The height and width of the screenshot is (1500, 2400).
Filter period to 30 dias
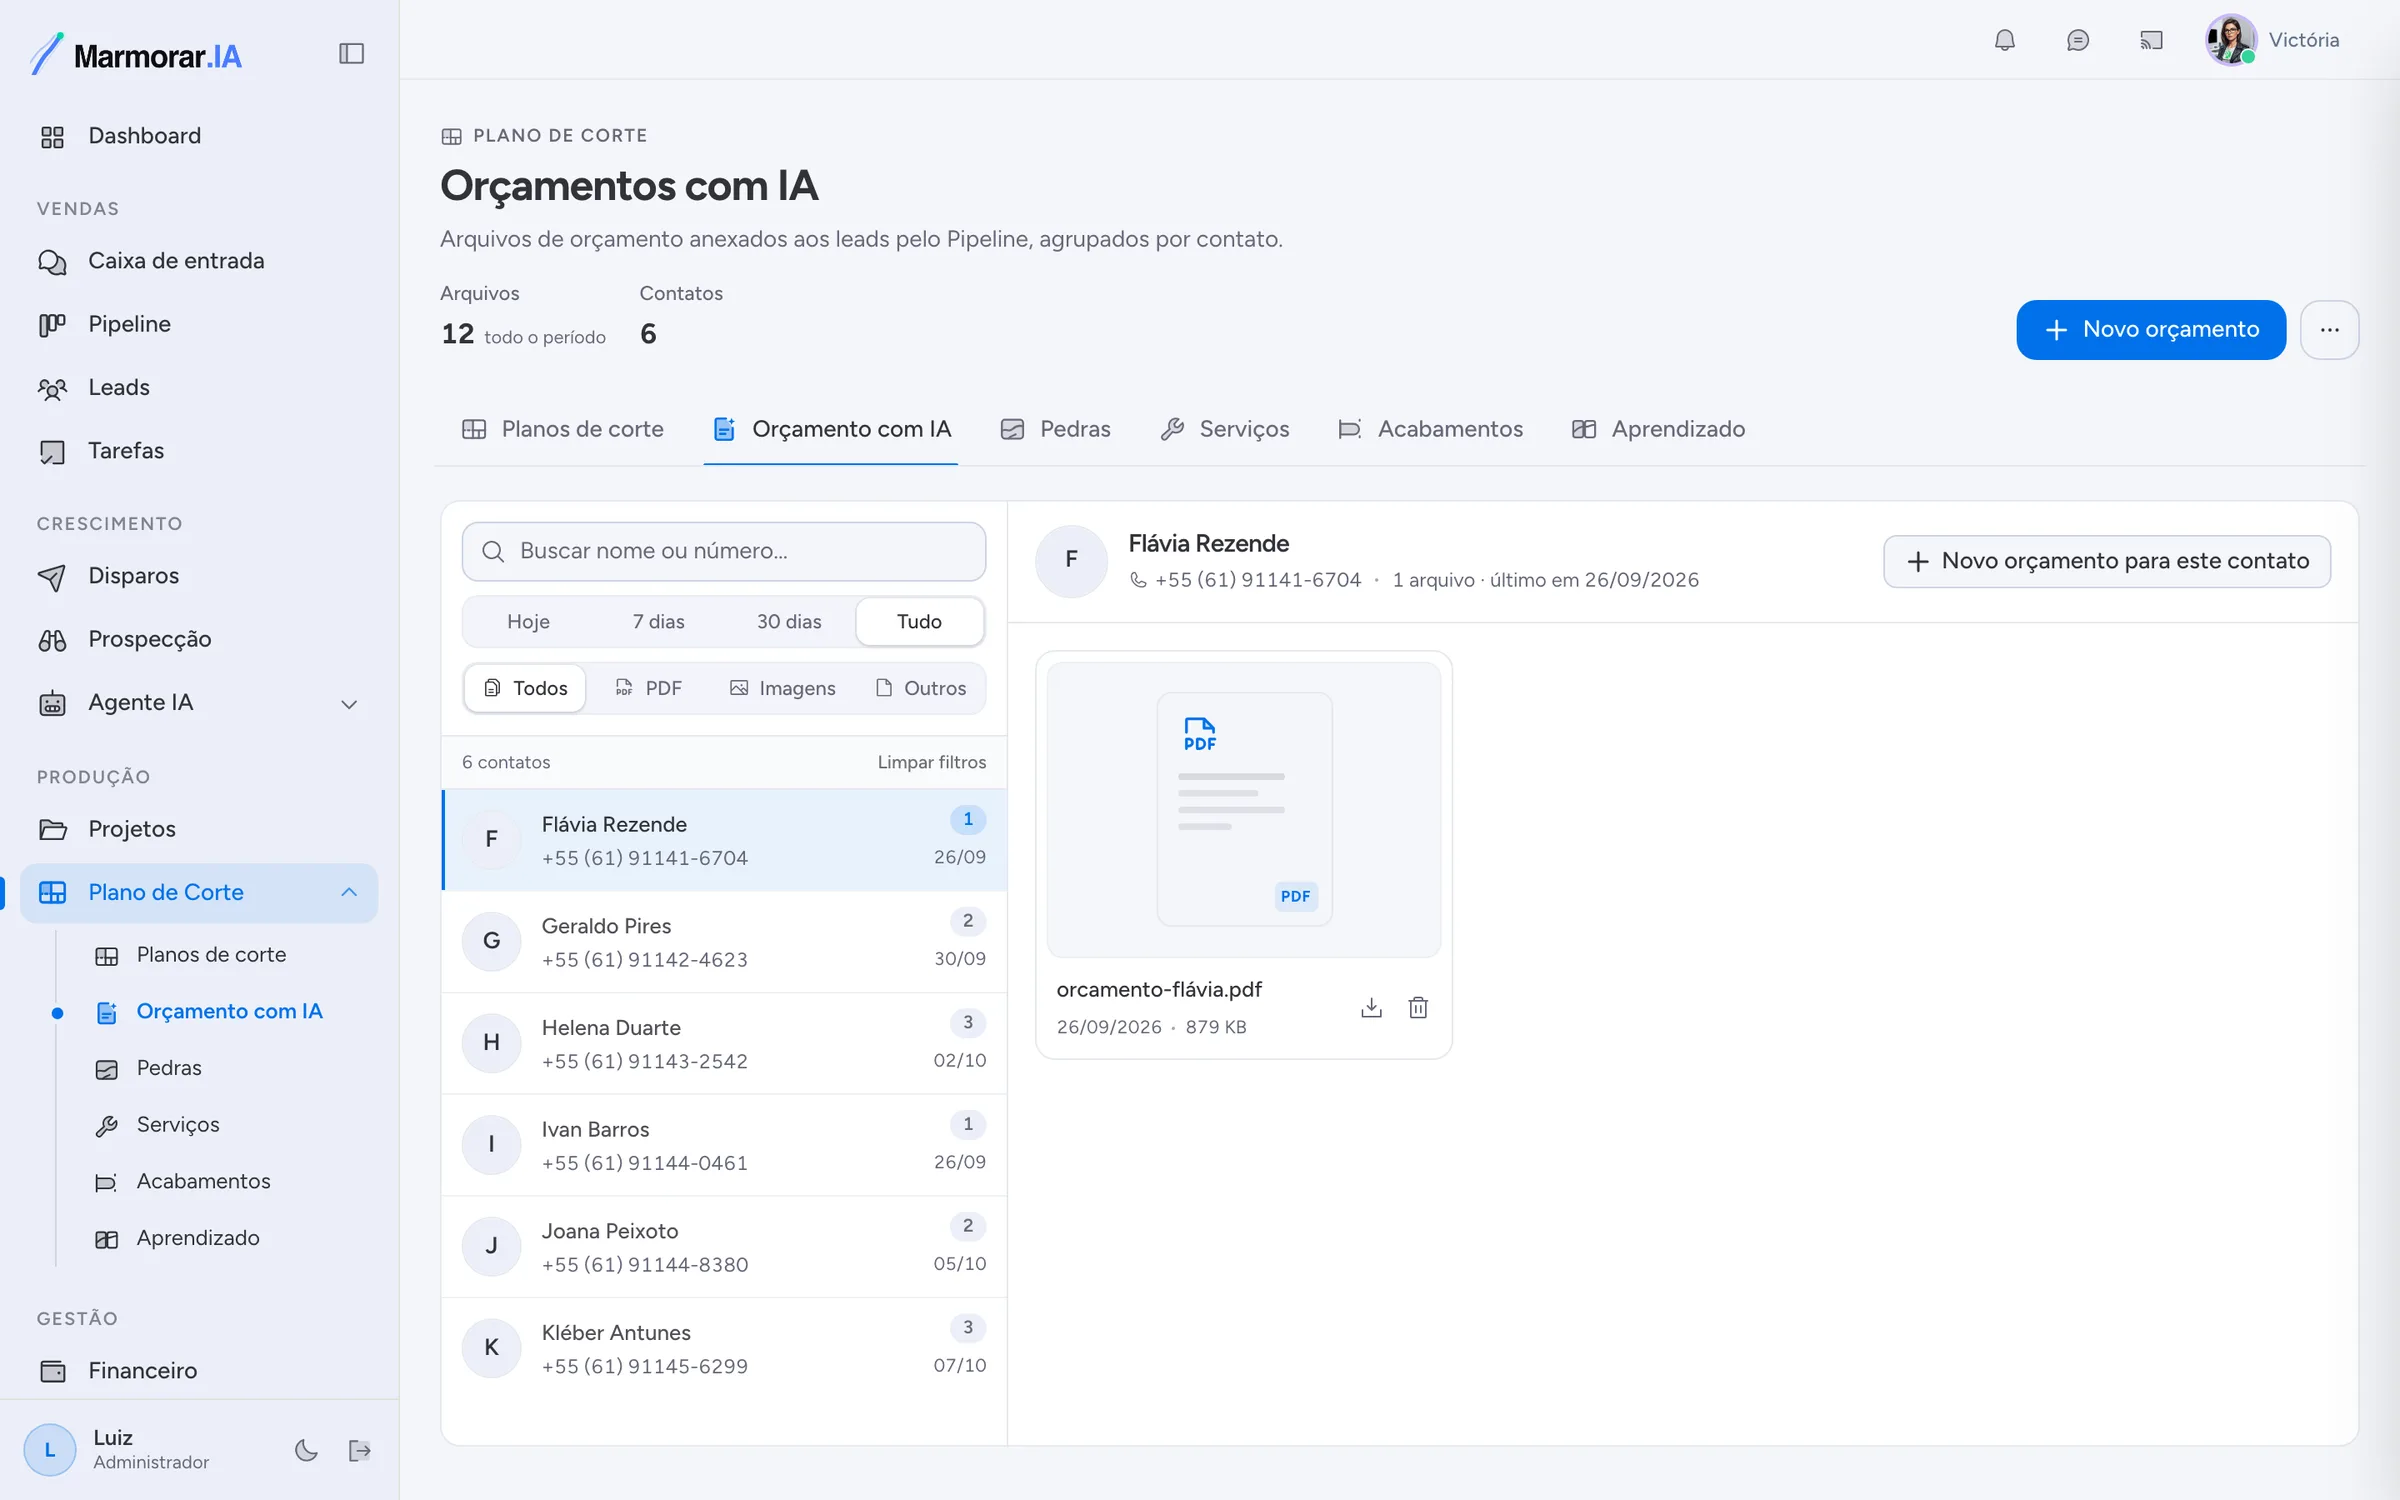pos(789,622)
